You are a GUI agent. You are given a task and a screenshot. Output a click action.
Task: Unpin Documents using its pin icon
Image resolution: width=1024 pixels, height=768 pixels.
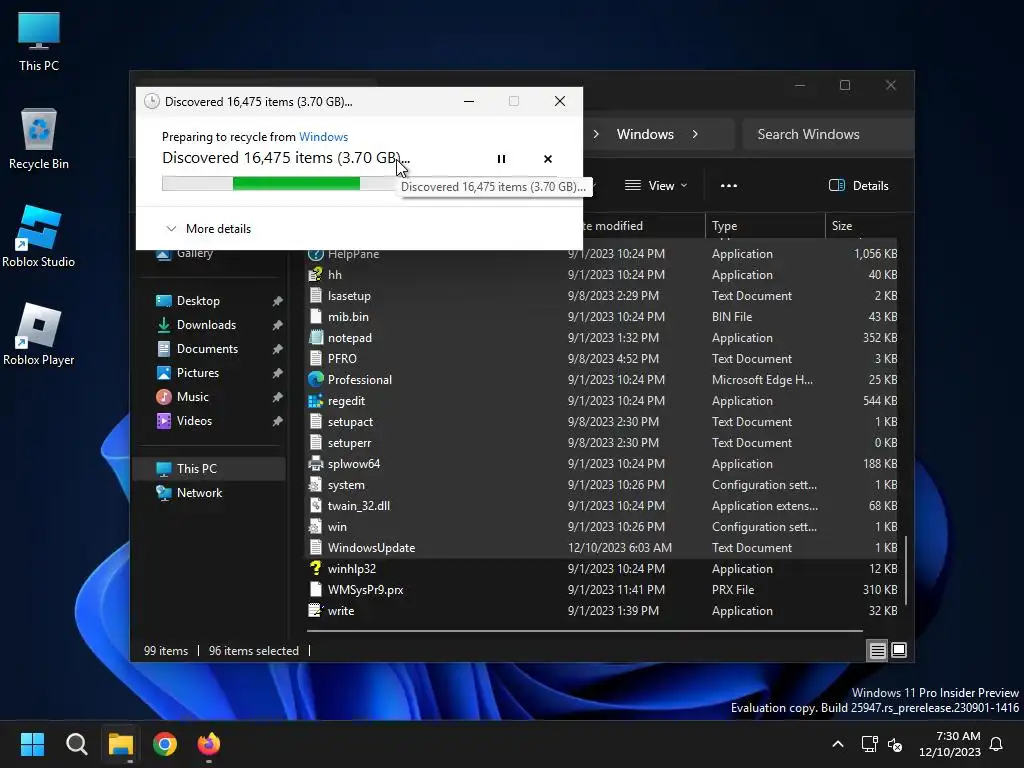tap(278, 349)
